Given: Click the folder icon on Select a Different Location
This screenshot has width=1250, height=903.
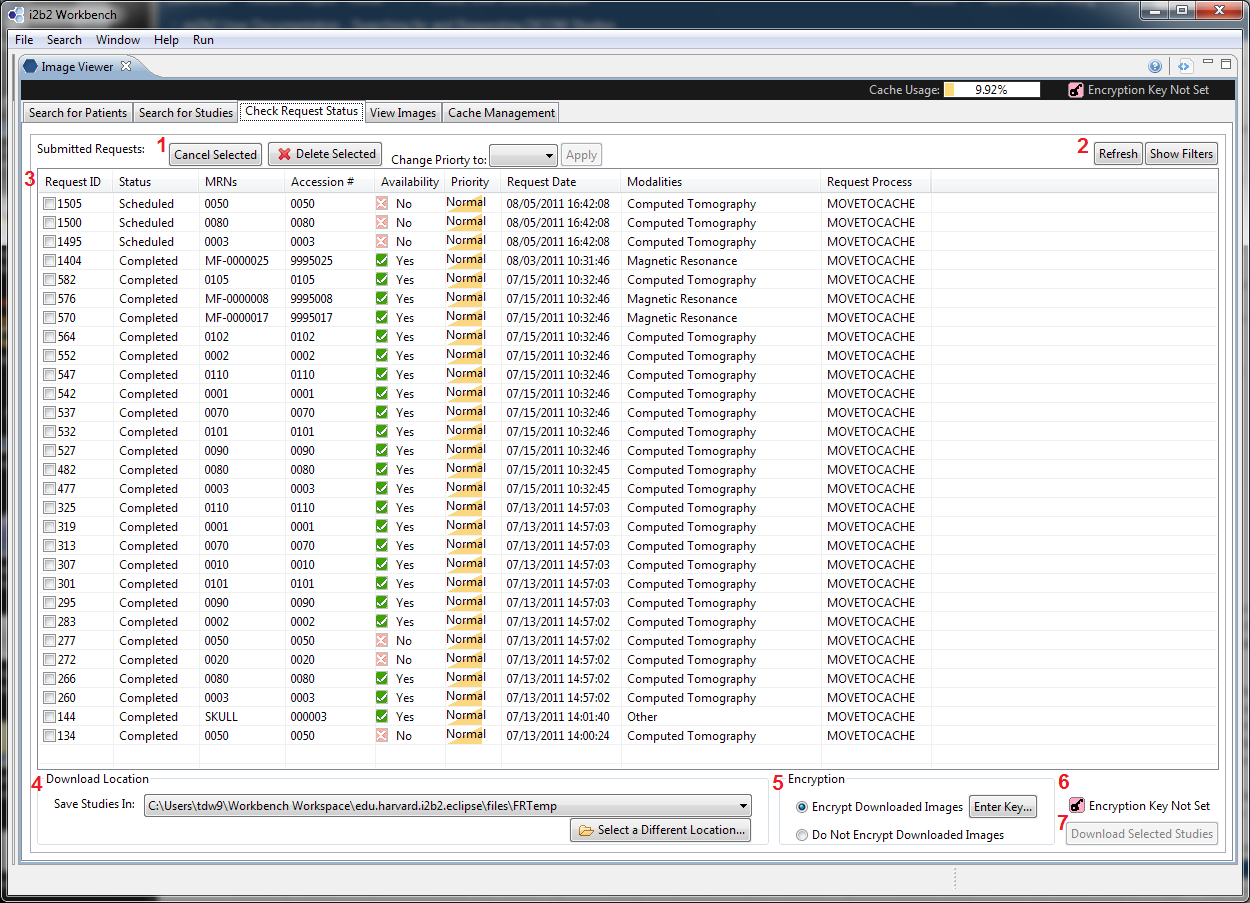Looking at the screenshot, I should point(586,830).
